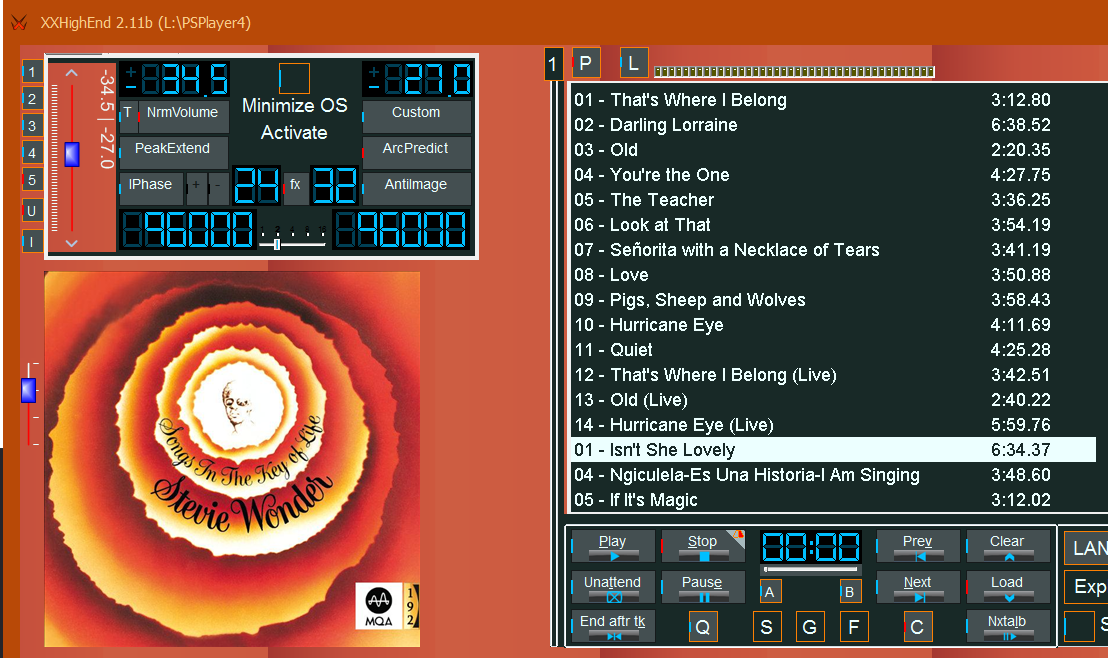Click the track position progress bar
This screenshot has height=658, width=1108.
(x=811, y=570)
